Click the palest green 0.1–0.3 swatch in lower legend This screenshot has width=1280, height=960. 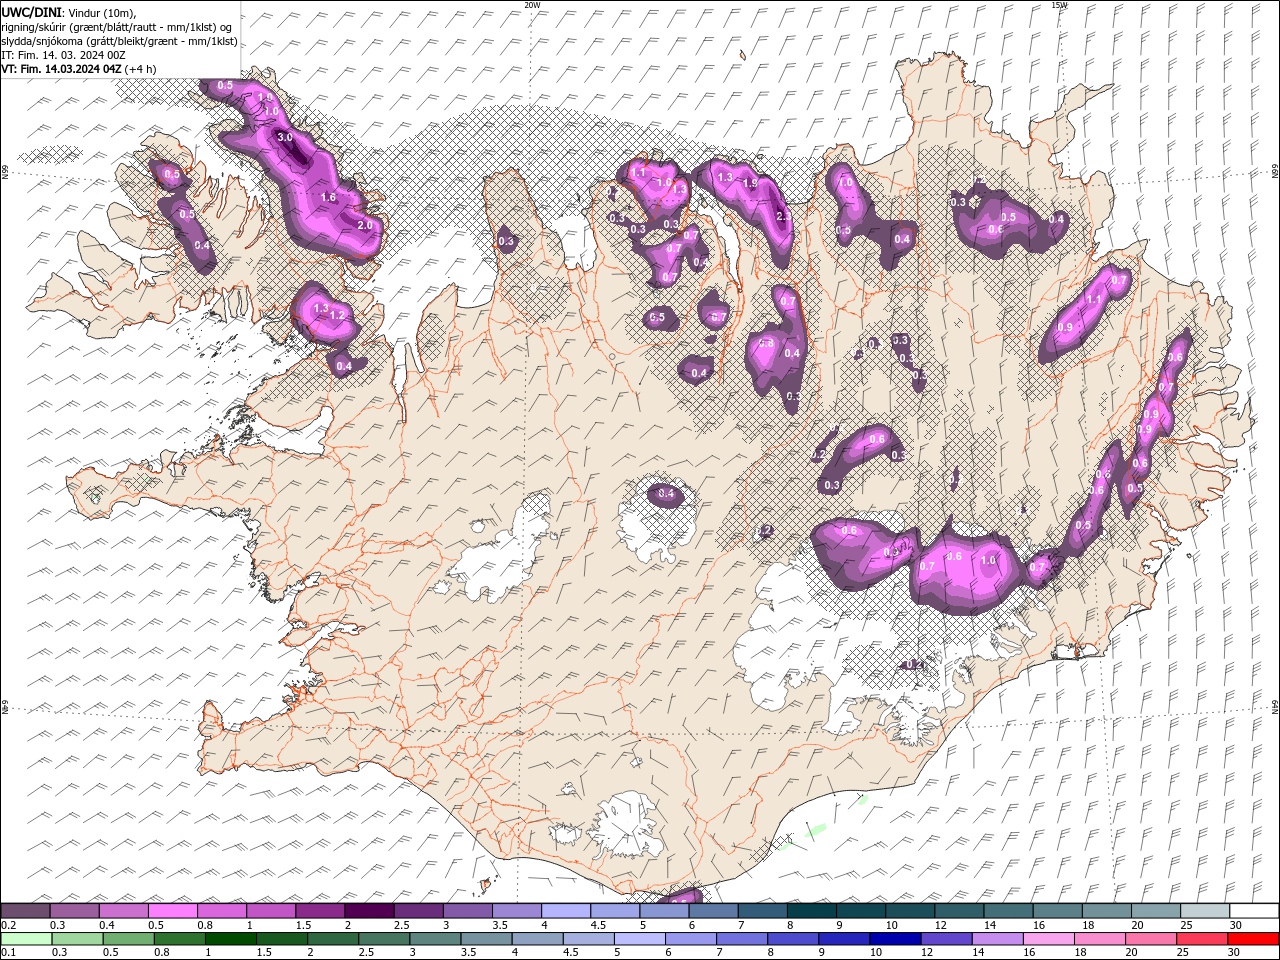point(26,939)
